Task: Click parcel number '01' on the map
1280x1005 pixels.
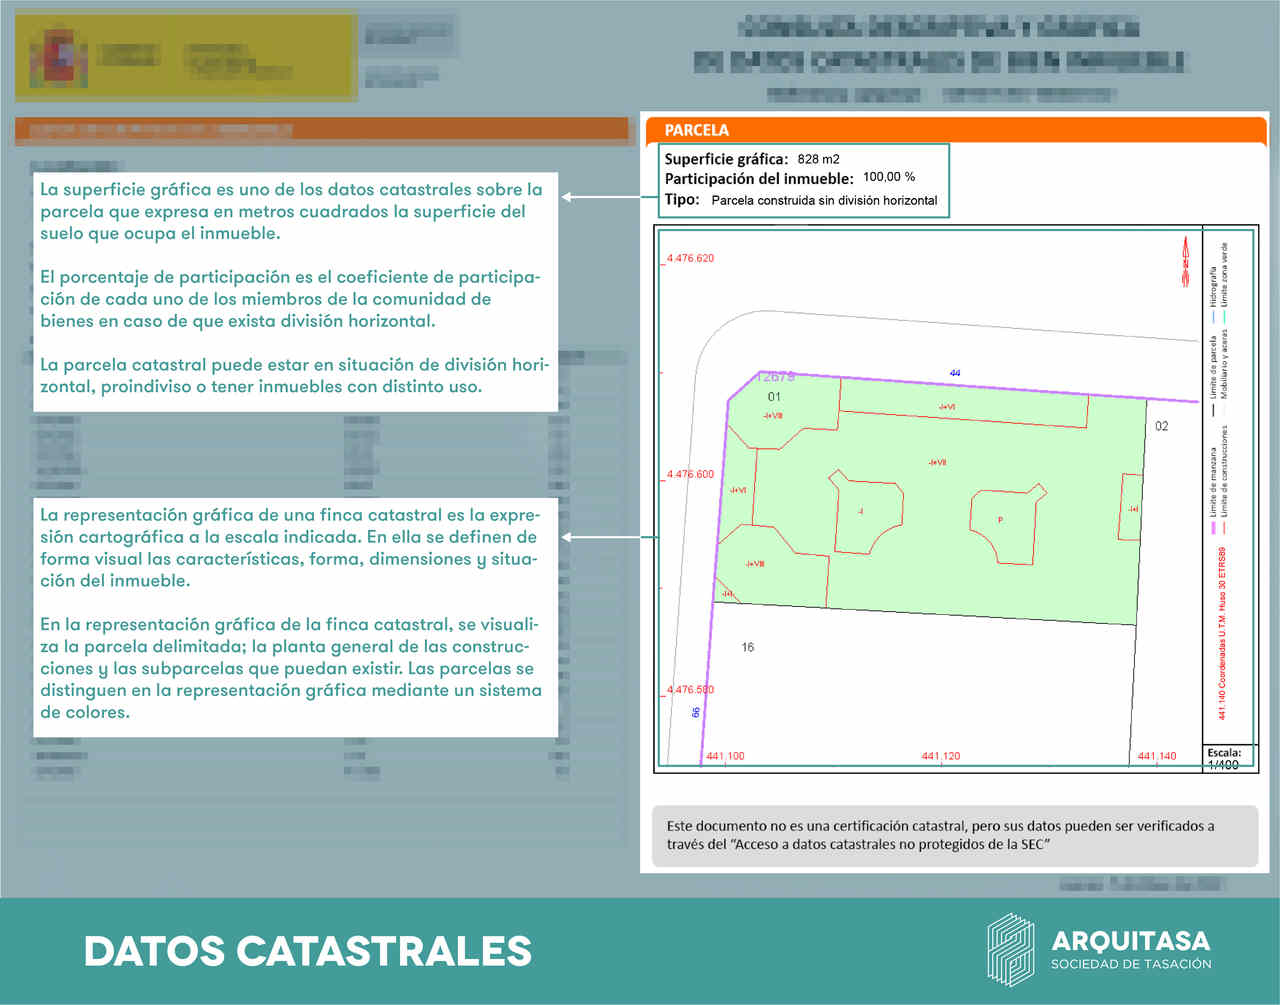Action: tap(774, 397)
